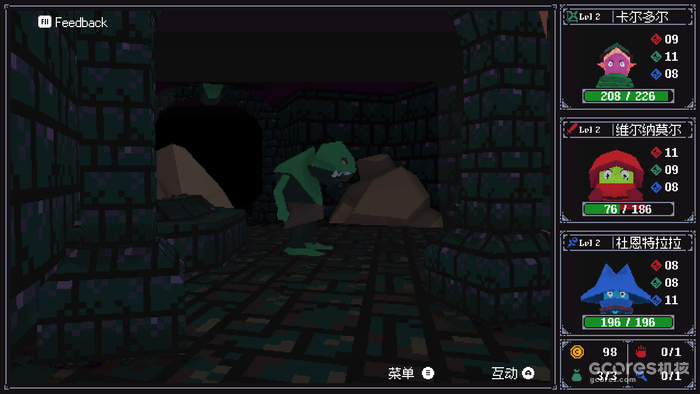Select the blue wizard hat portrait
Image resolution: width=700 pixels, height=394 pixels.
(x=616, y=289)
